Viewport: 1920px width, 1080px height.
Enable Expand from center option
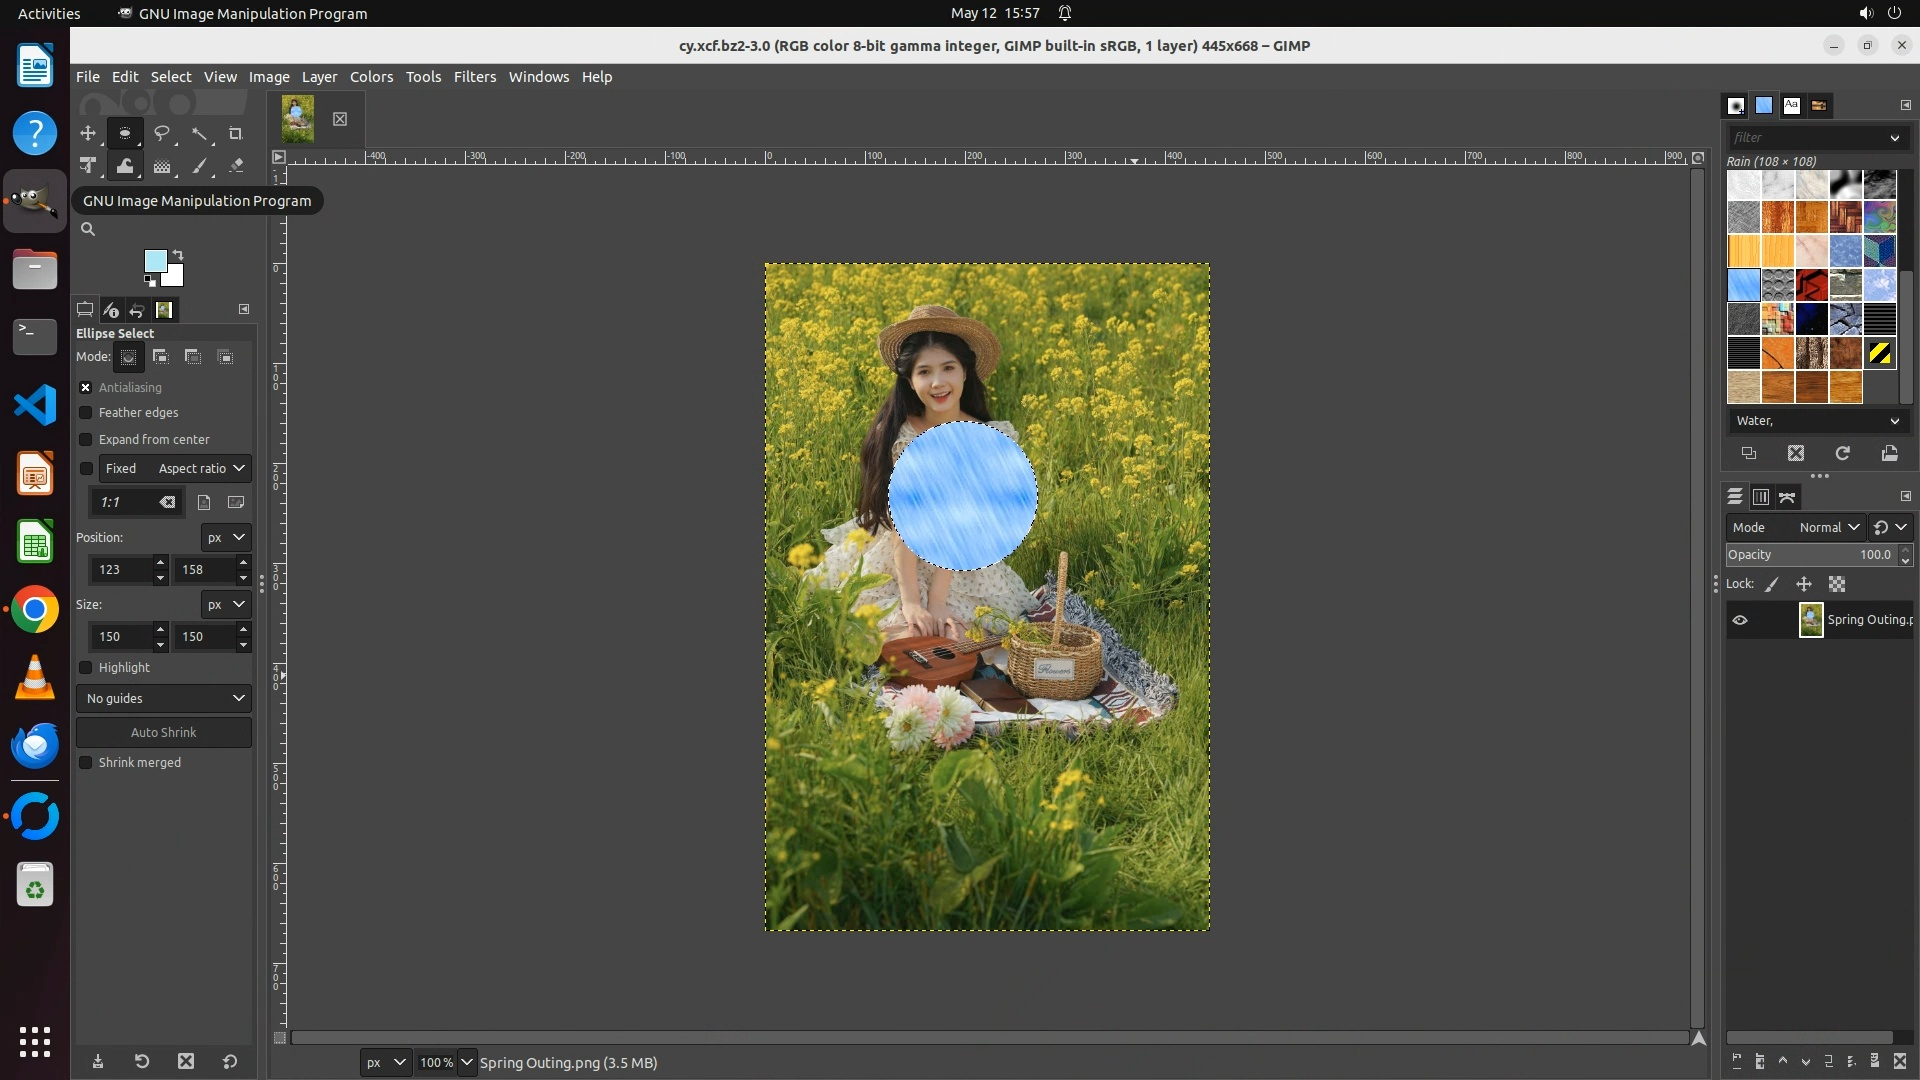pyautogui.click(x=86, y=440)
